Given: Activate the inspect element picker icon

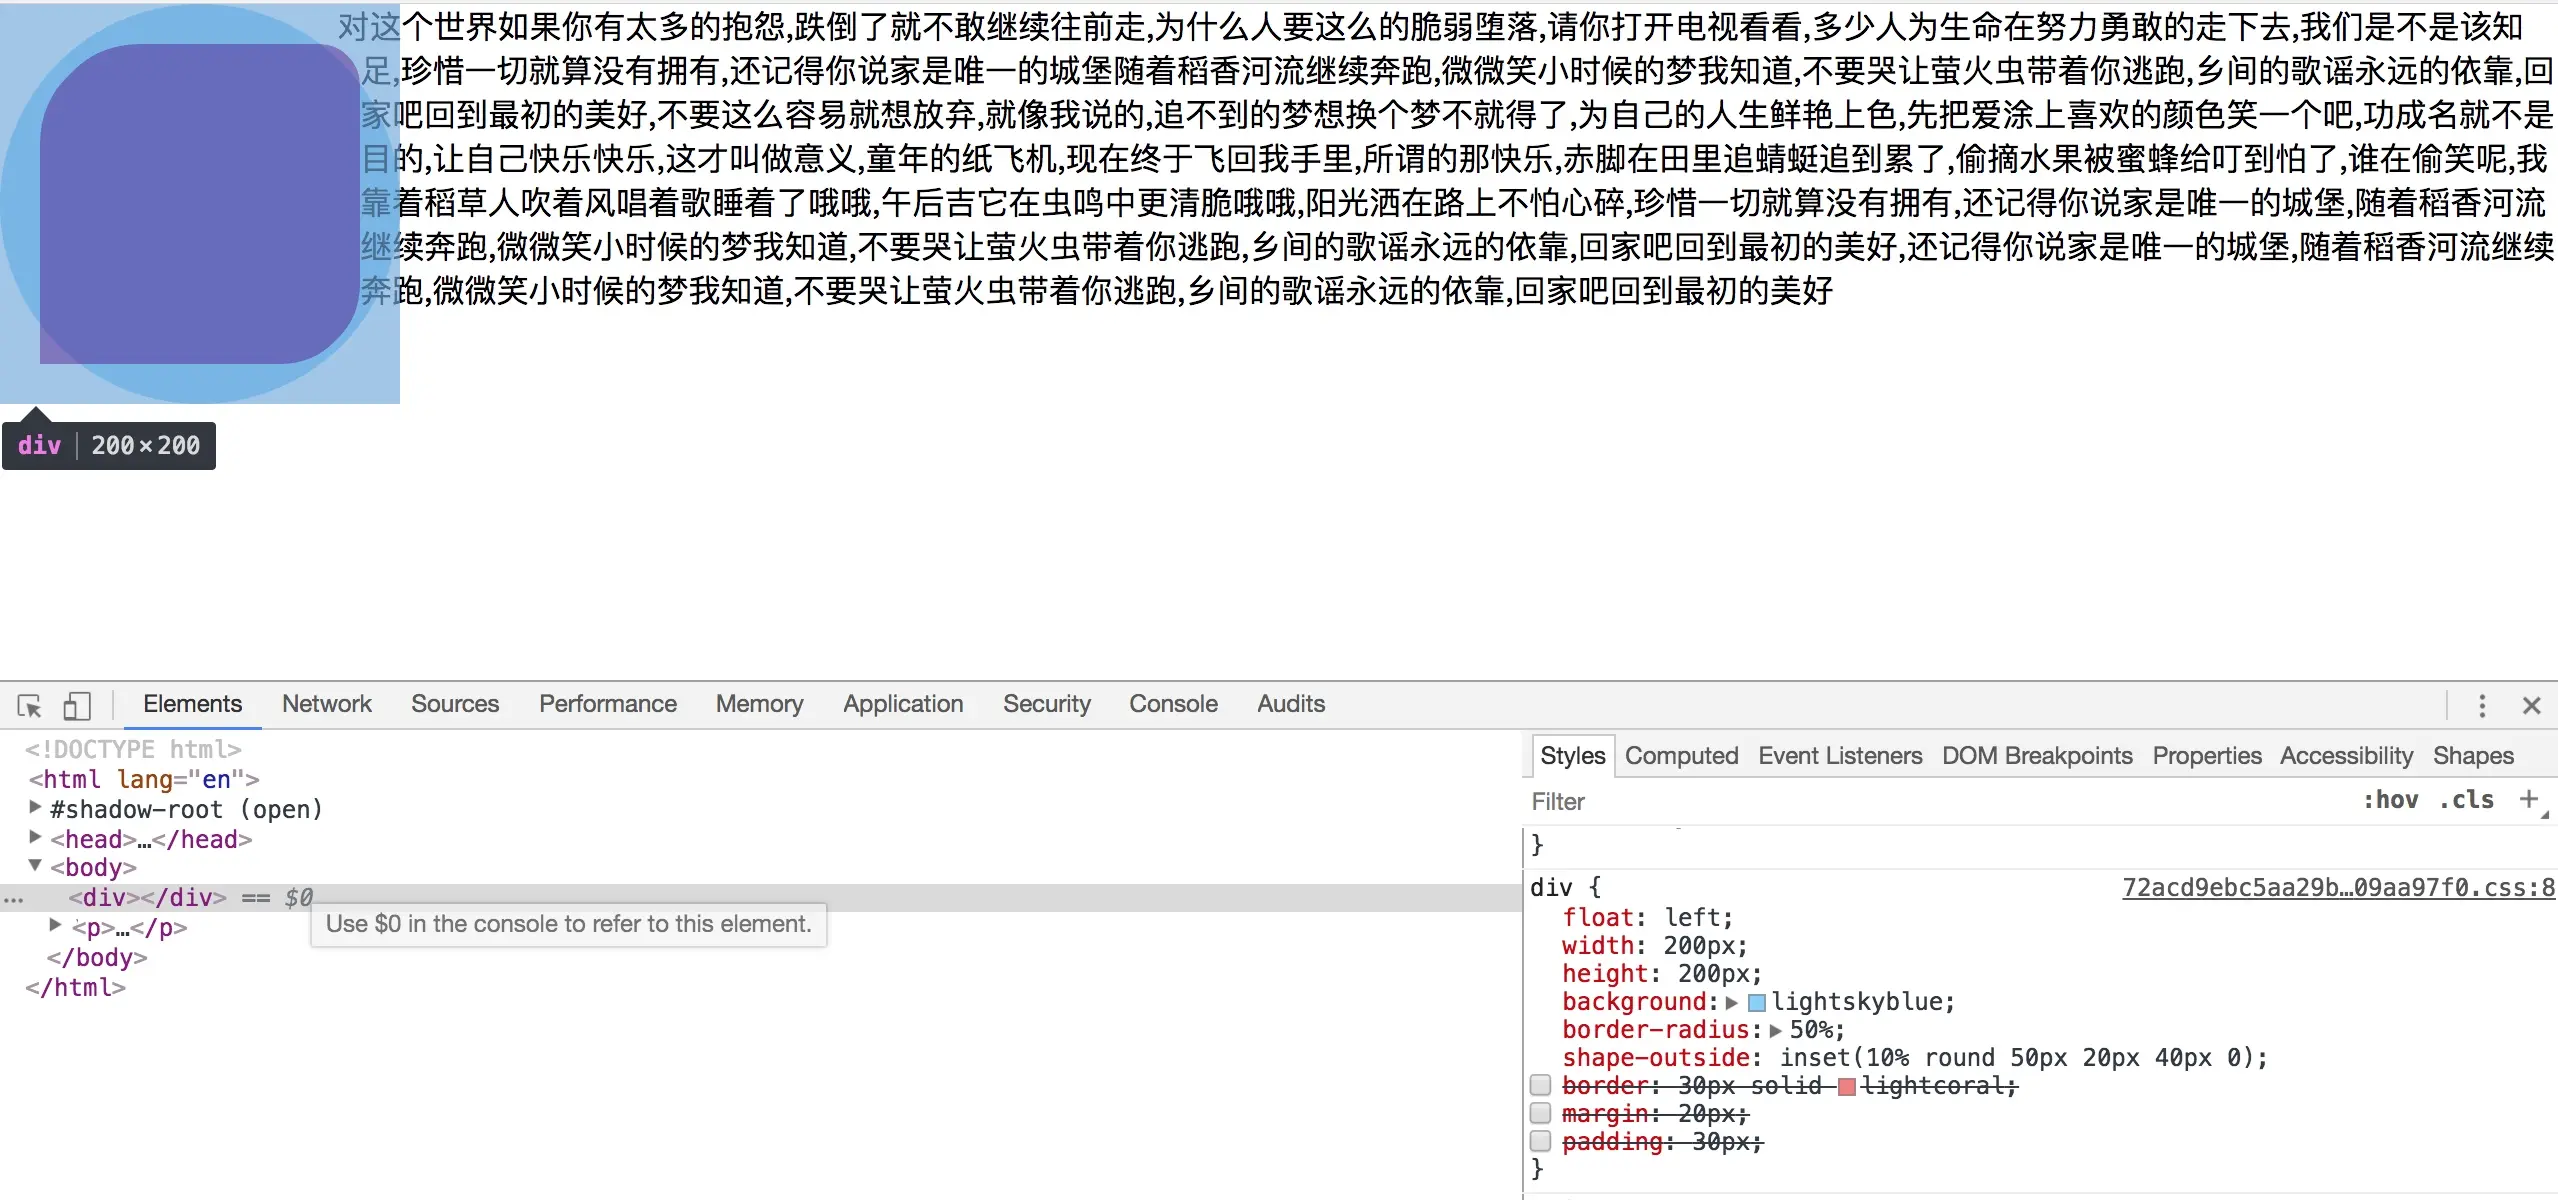Looking at the screenshot, I should [29, 706].
